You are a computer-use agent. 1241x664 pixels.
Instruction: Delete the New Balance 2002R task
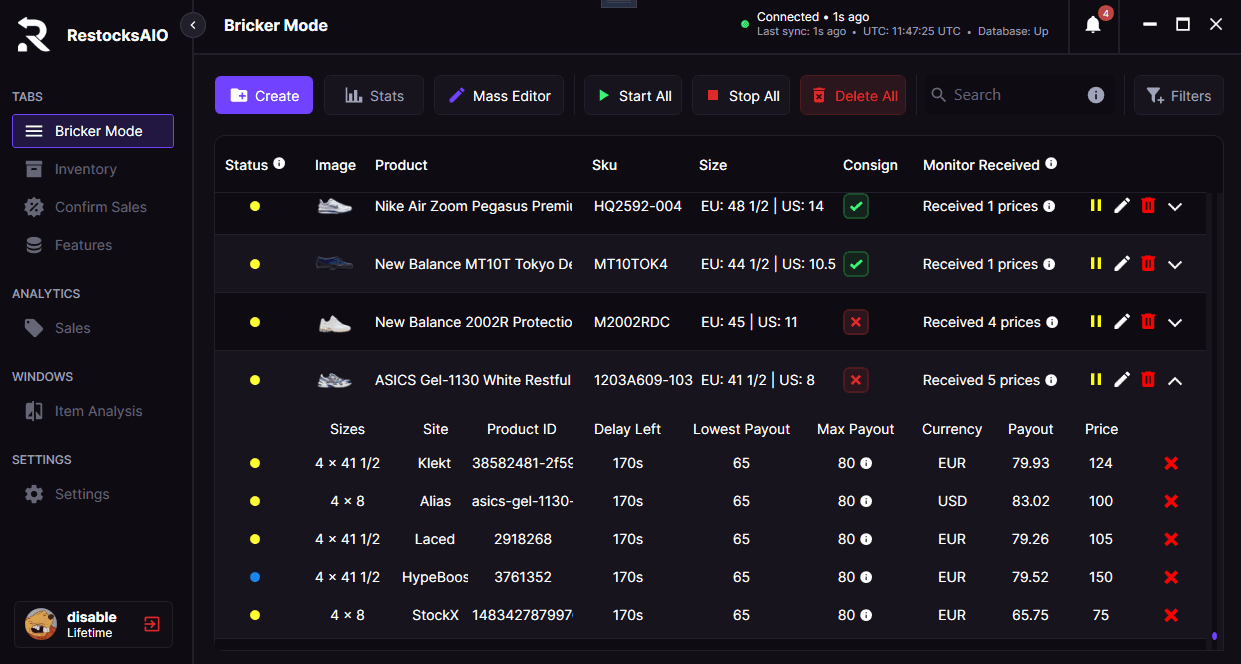(1148, 322)
